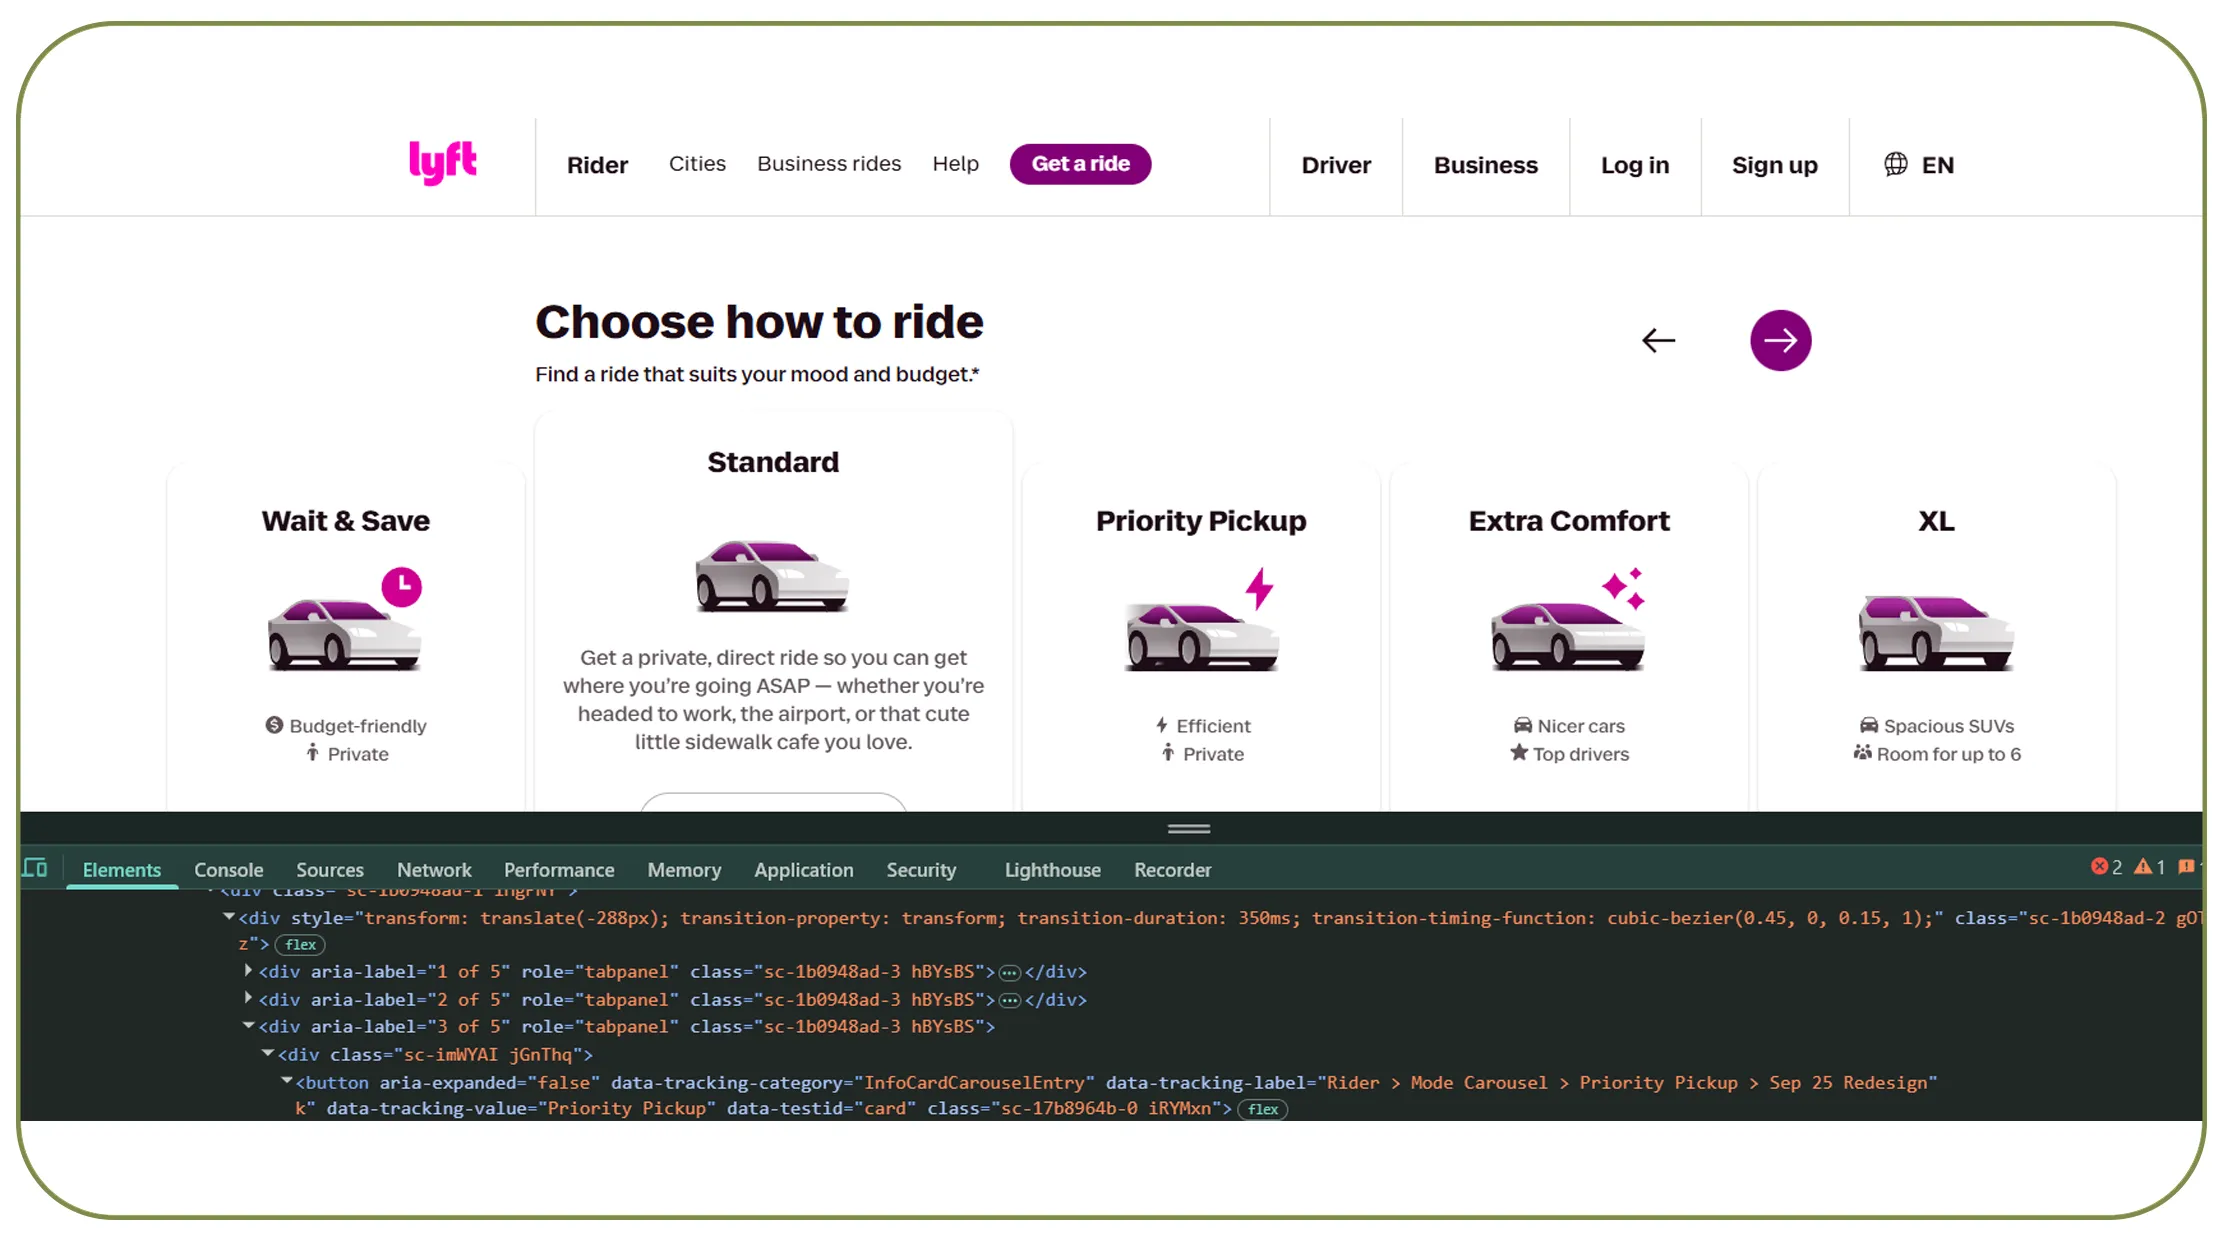Click the Lyft logo
2223x1240 pixels.
pos(443,162)
